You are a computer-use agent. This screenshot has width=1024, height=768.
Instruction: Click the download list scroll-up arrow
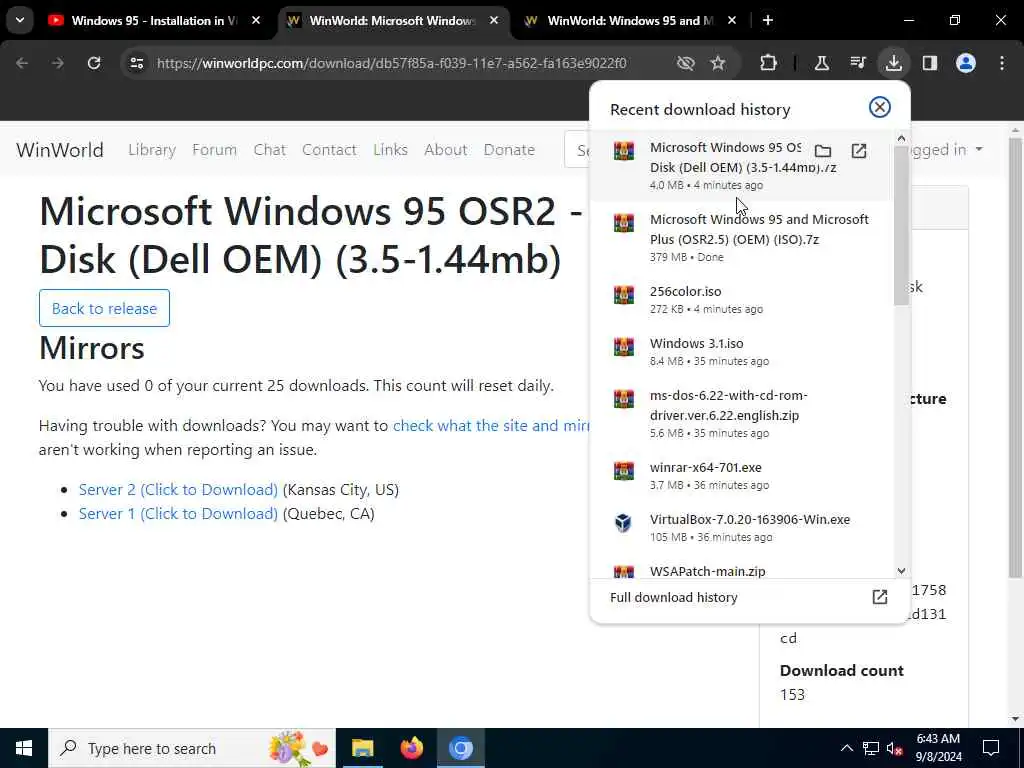[901, 138]
